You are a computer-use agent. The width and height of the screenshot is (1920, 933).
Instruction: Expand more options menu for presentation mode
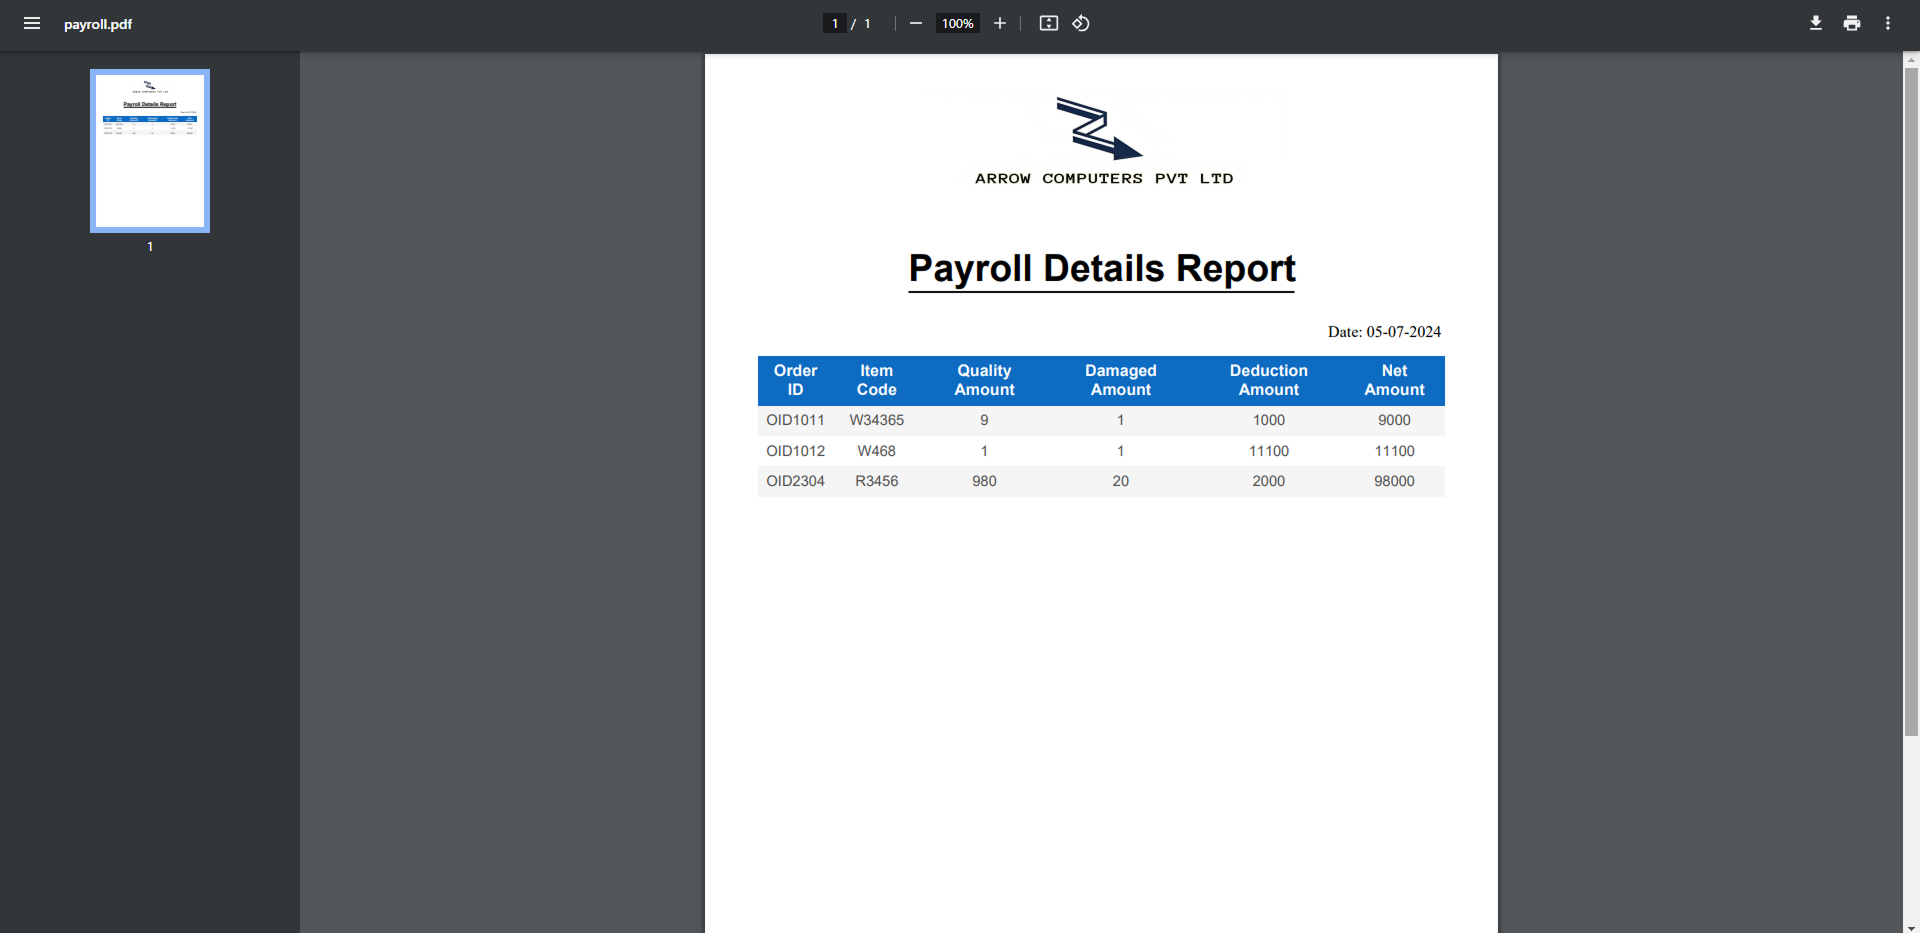tap(1888, 23)
